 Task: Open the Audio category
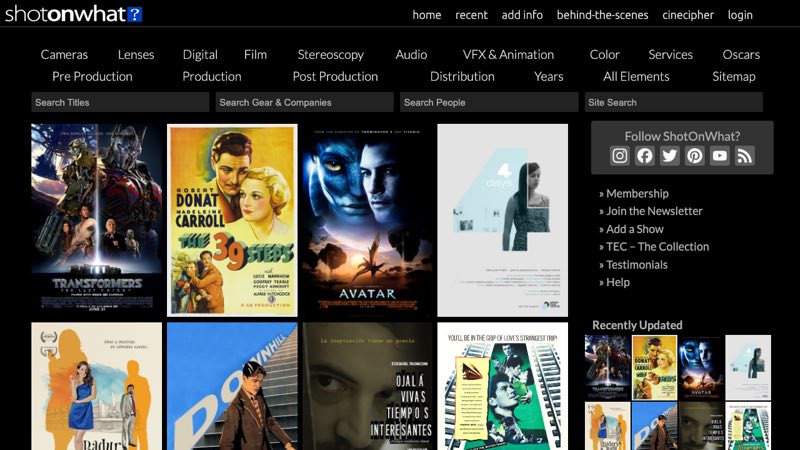tap(411, 55)
